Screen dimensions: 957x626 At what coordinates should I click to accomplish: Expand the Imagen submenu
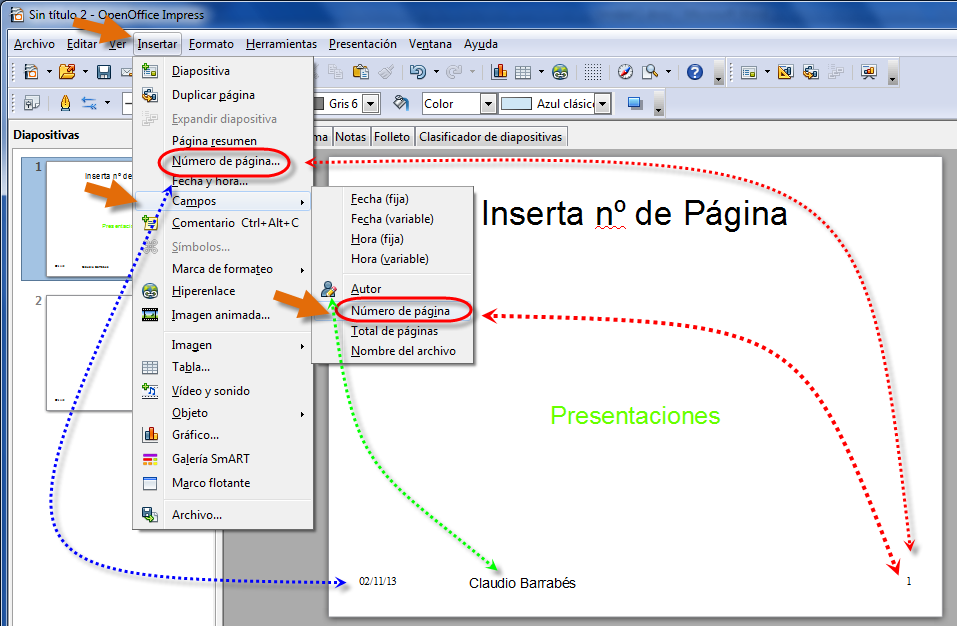[x=302, y=346]
